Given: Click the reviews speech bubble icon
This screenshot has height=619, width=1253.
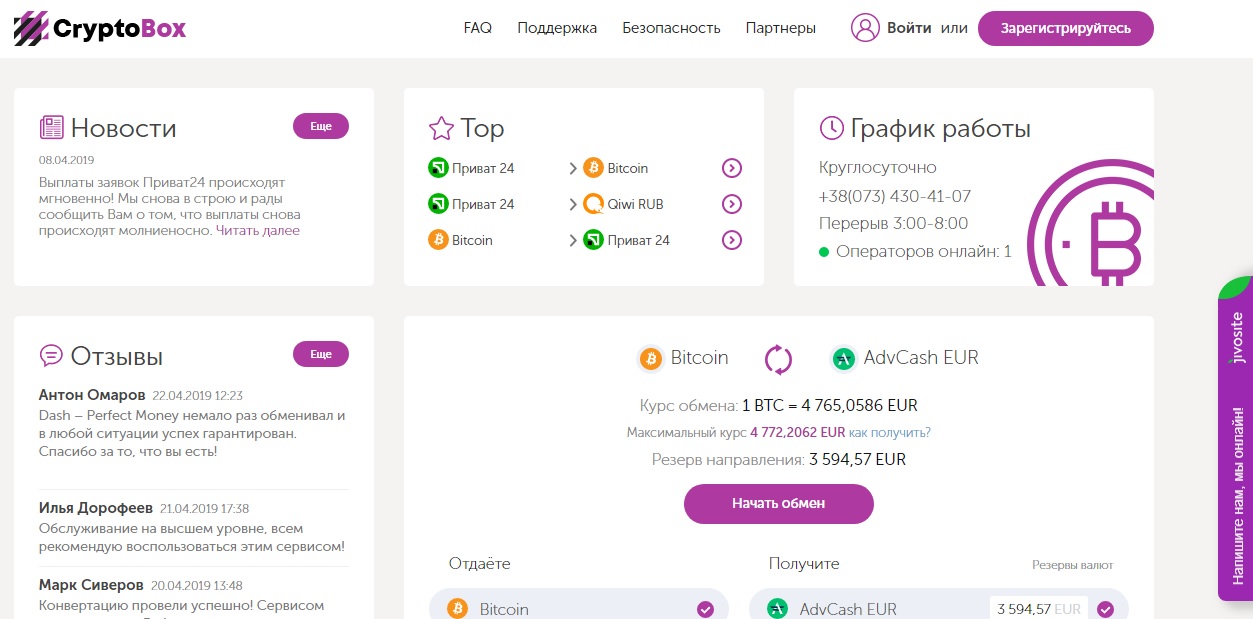Looking at the screenshot, I should 51,356.
